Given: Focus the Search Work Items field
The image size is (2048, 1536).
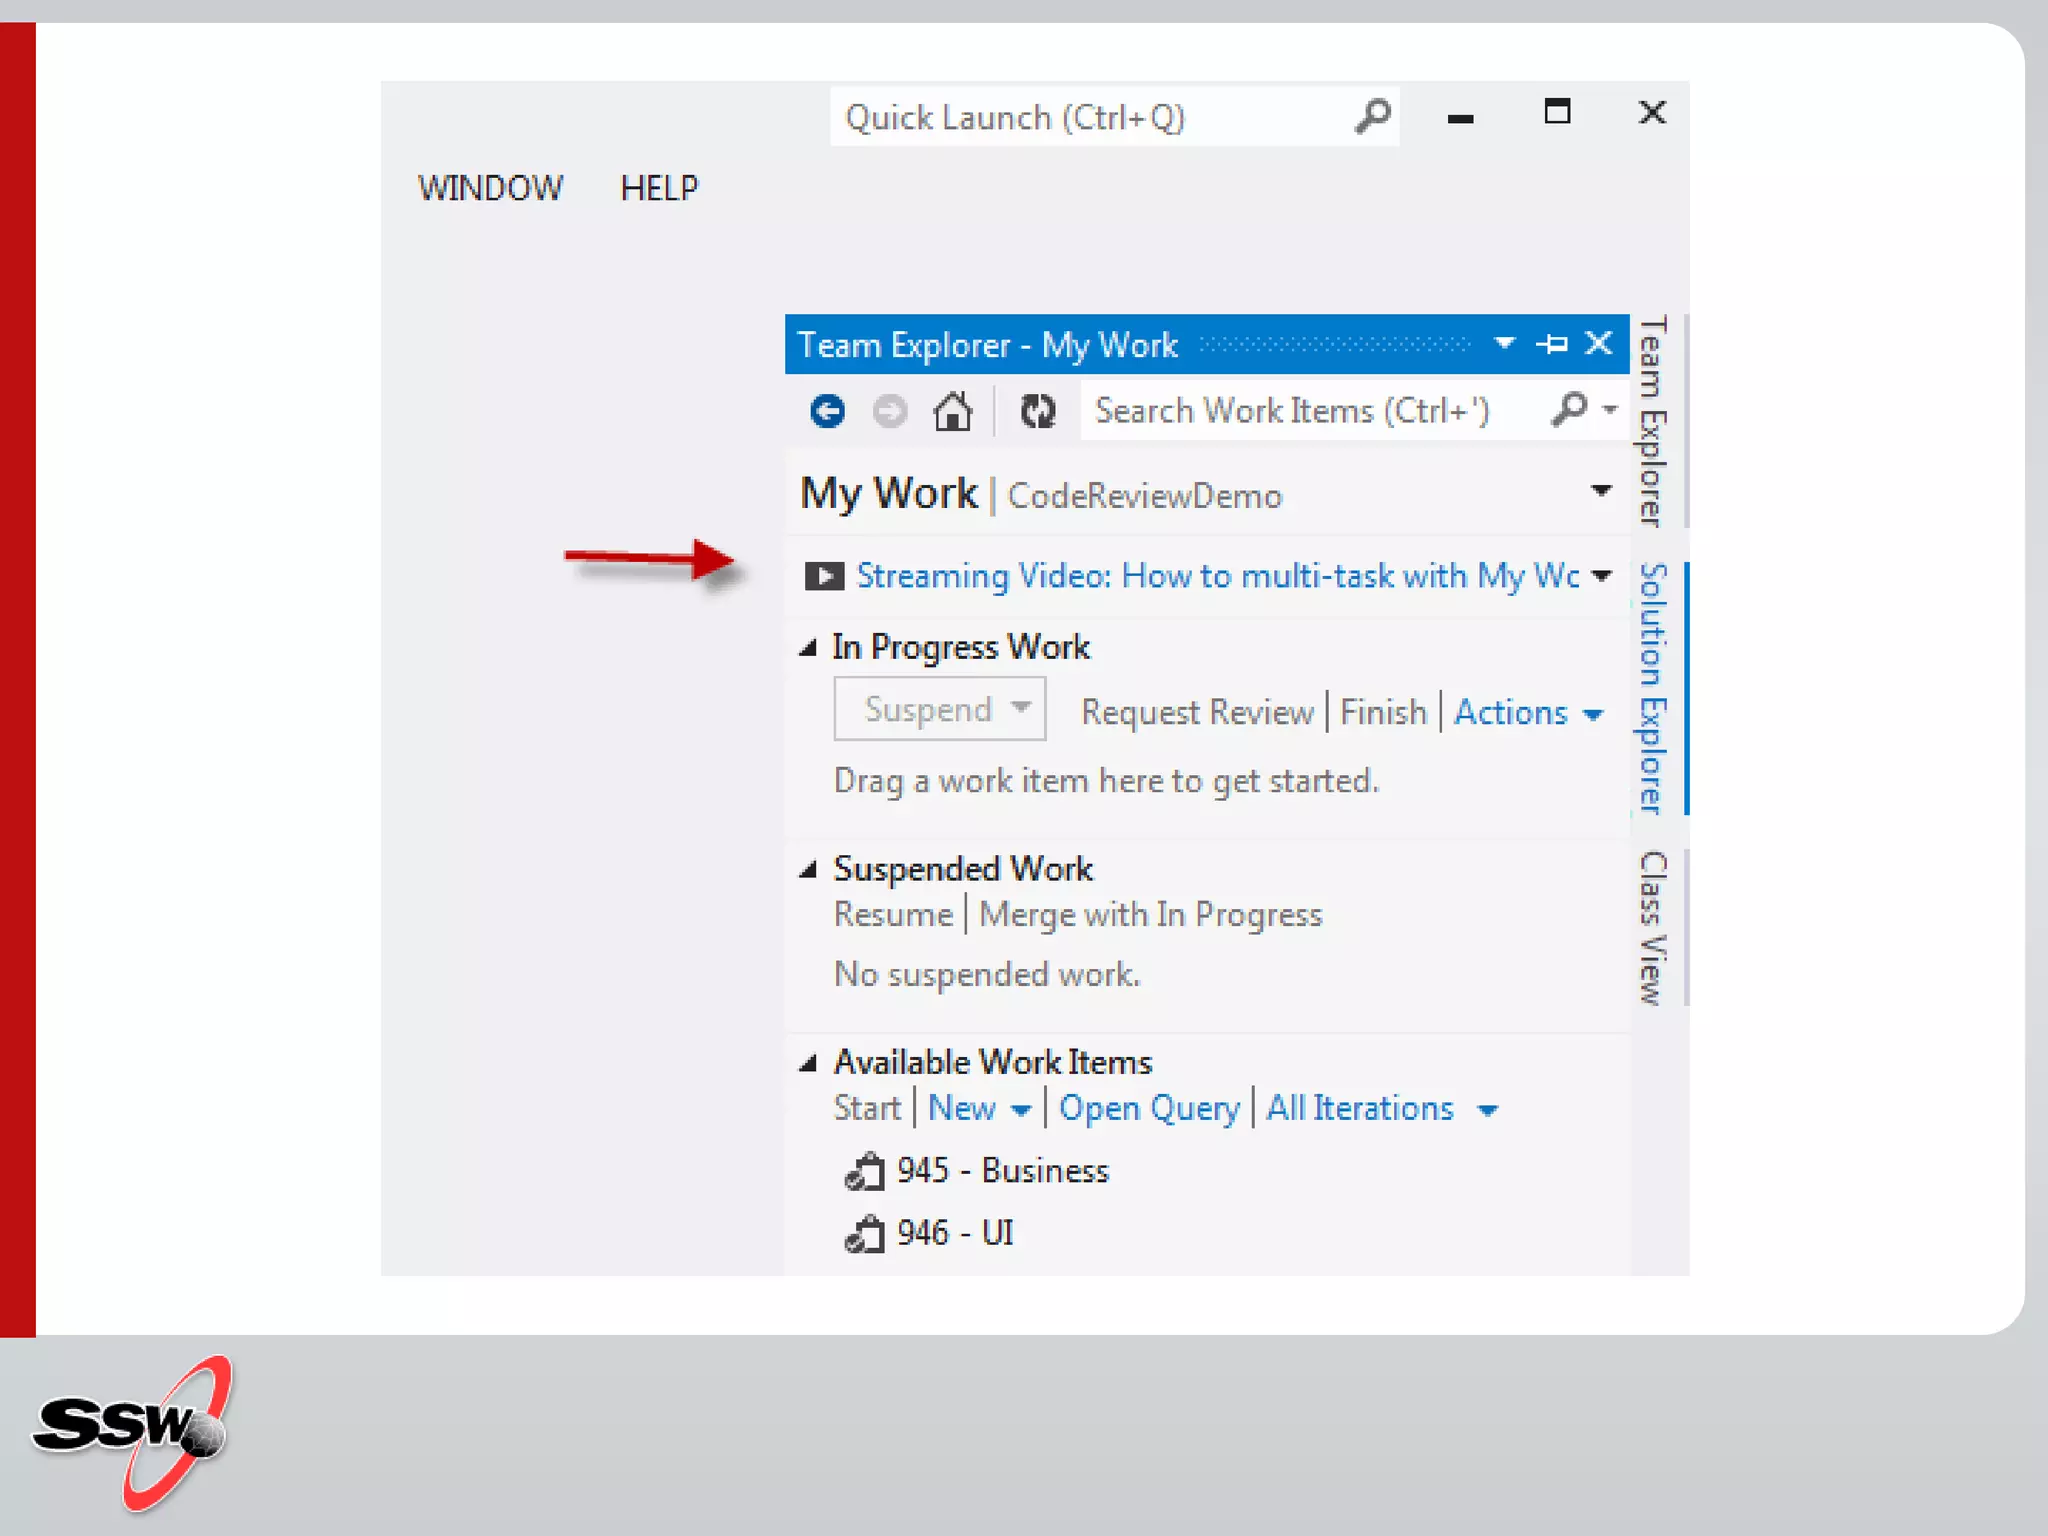Looking at the screenshot, I should (x=1300, y=411).
